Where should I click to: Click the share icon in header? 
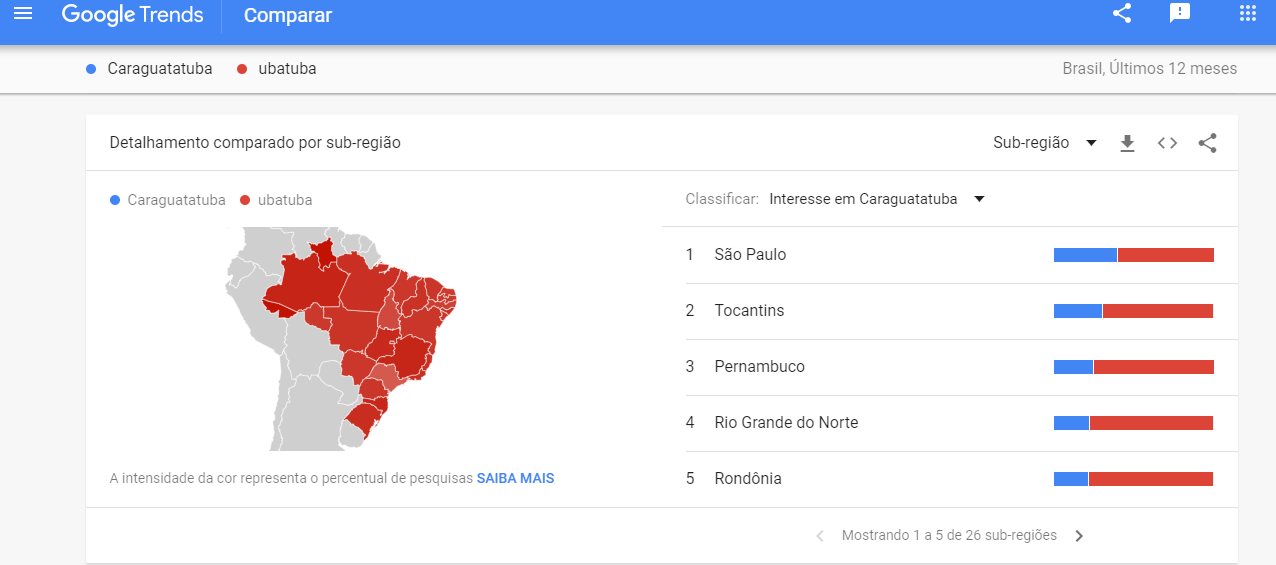(x=1122, y=14)
